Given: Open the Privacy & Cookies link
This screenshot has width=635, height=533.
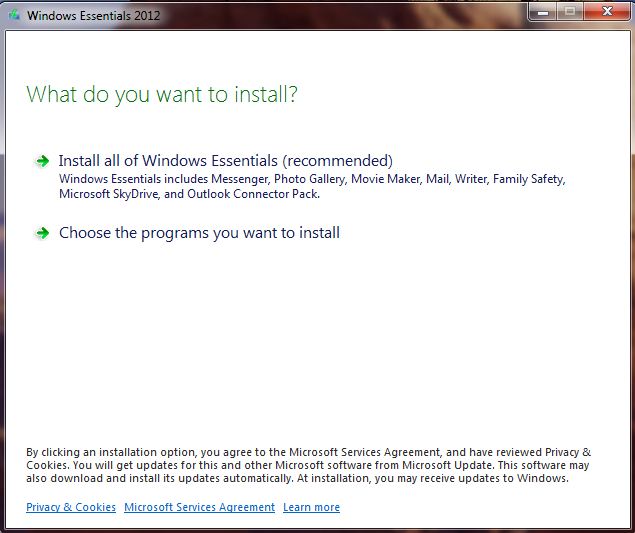Looking at the screenshot, I should pos(71,507).
